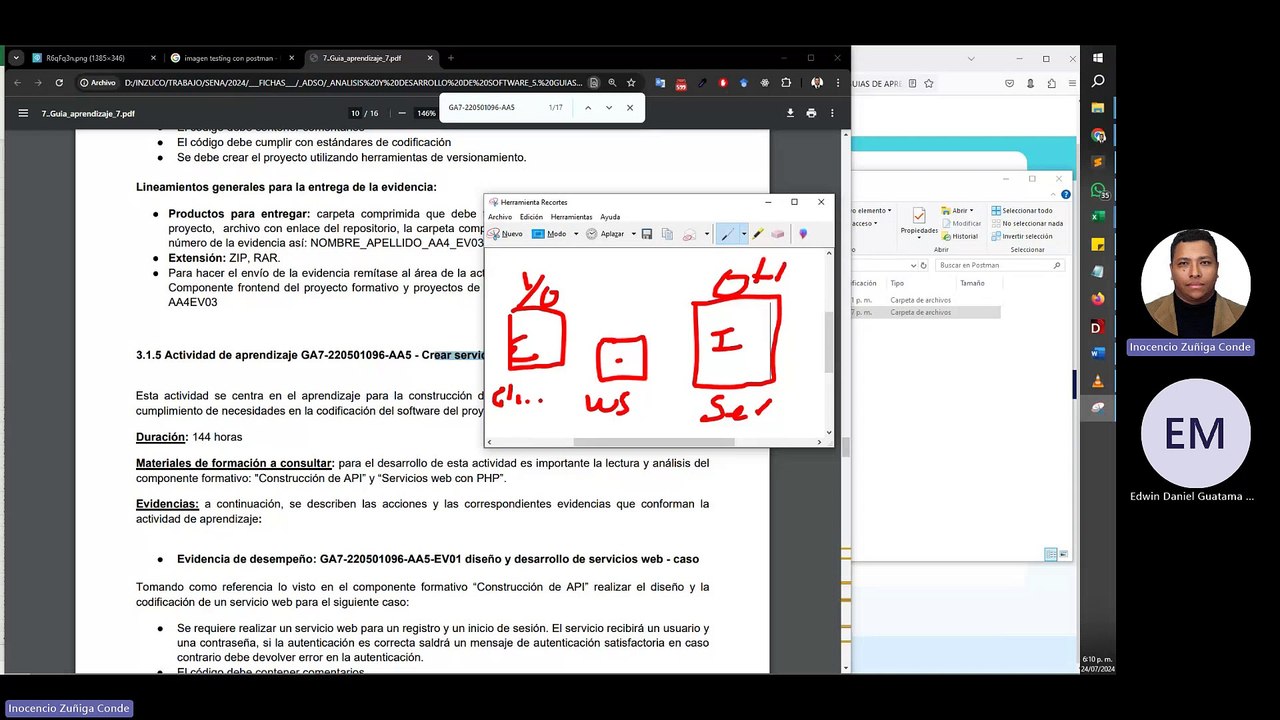Open the Herramientas menu in Recortes

pyautogui.click(x=571, y=217)
